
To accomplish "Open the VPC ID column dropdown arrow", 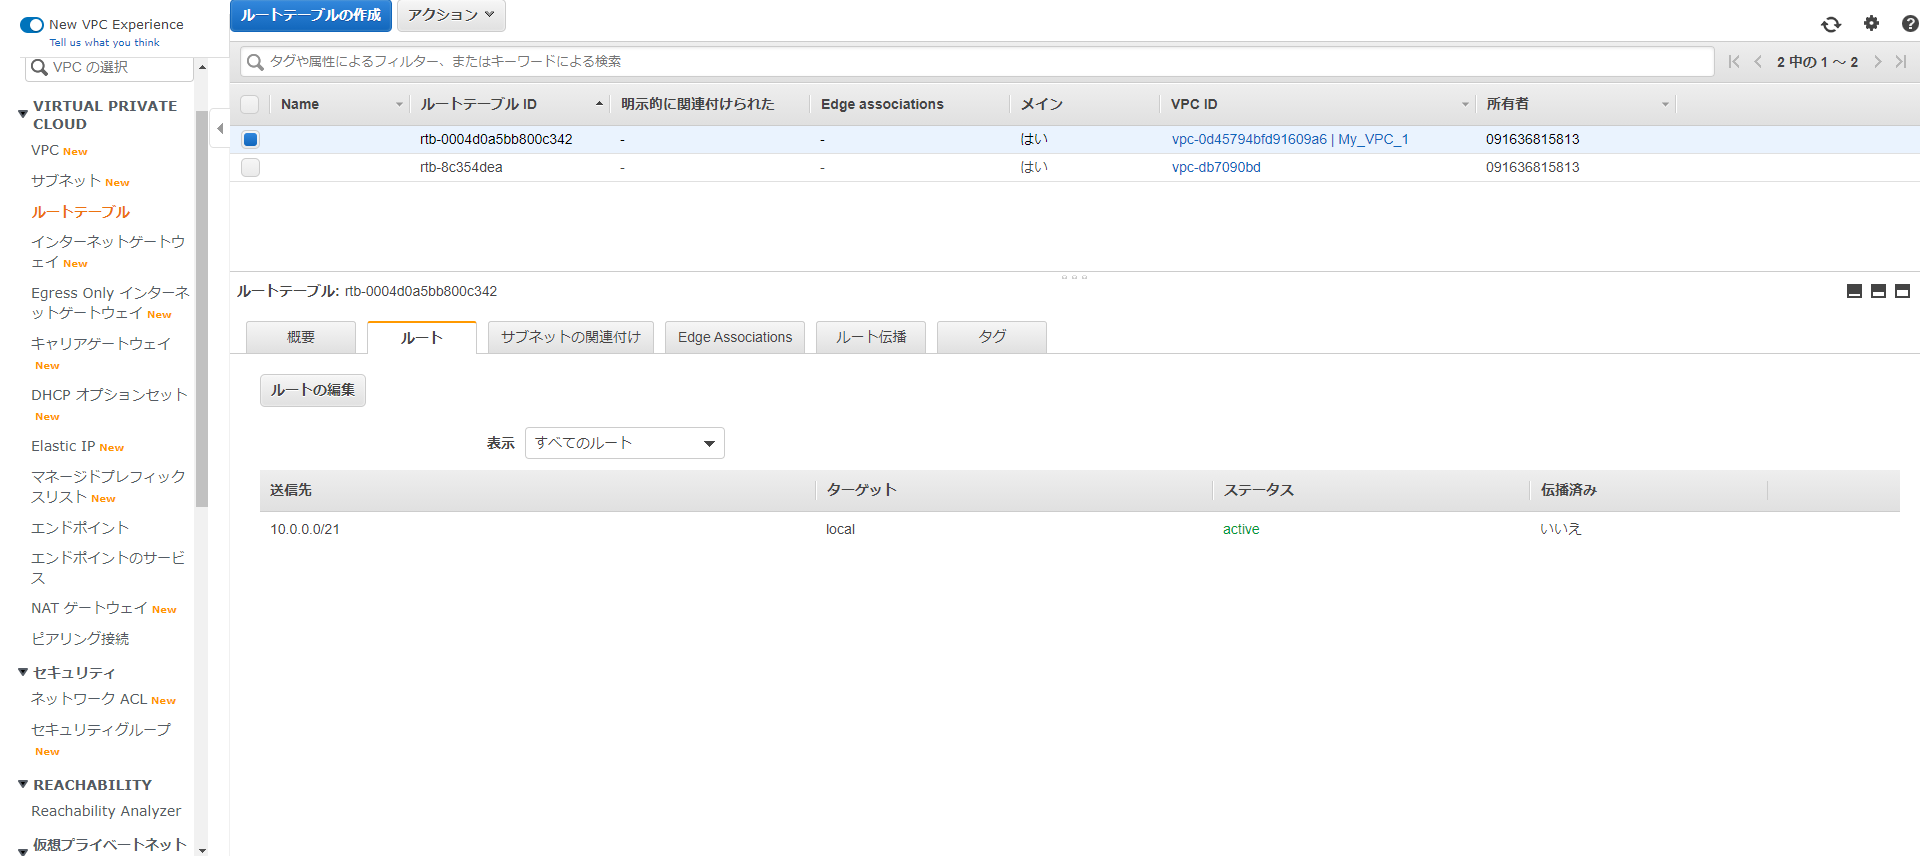I will [x=1465, y=104].
